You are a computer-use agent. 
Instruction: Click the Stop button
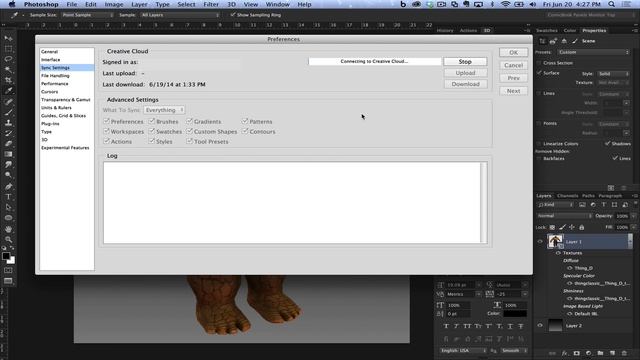465,61
